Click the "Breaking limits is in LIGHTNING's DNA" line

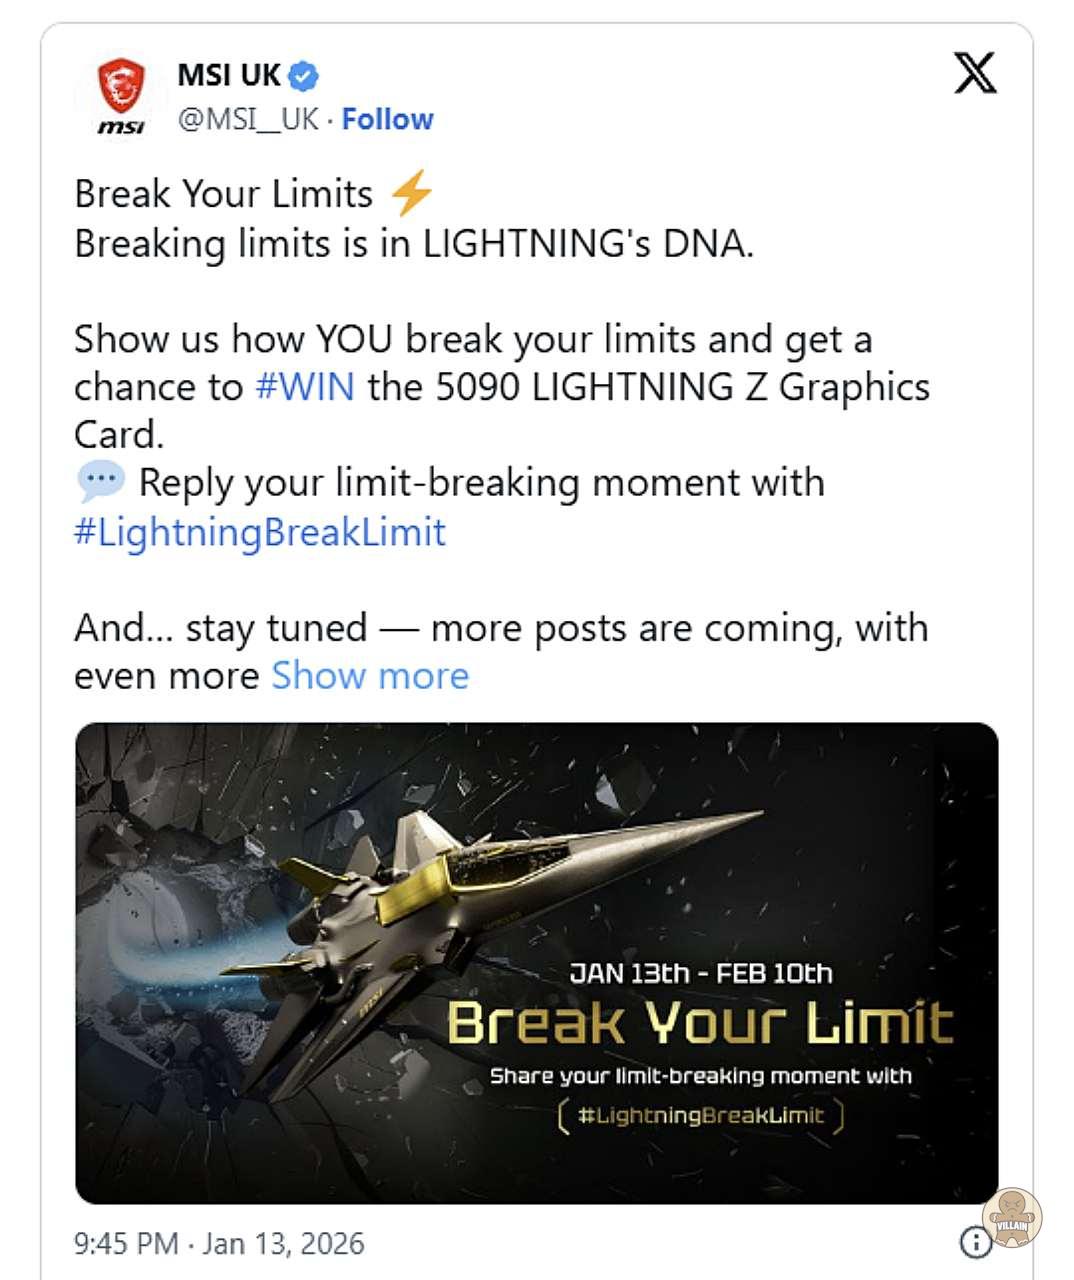tap(414, 243)
